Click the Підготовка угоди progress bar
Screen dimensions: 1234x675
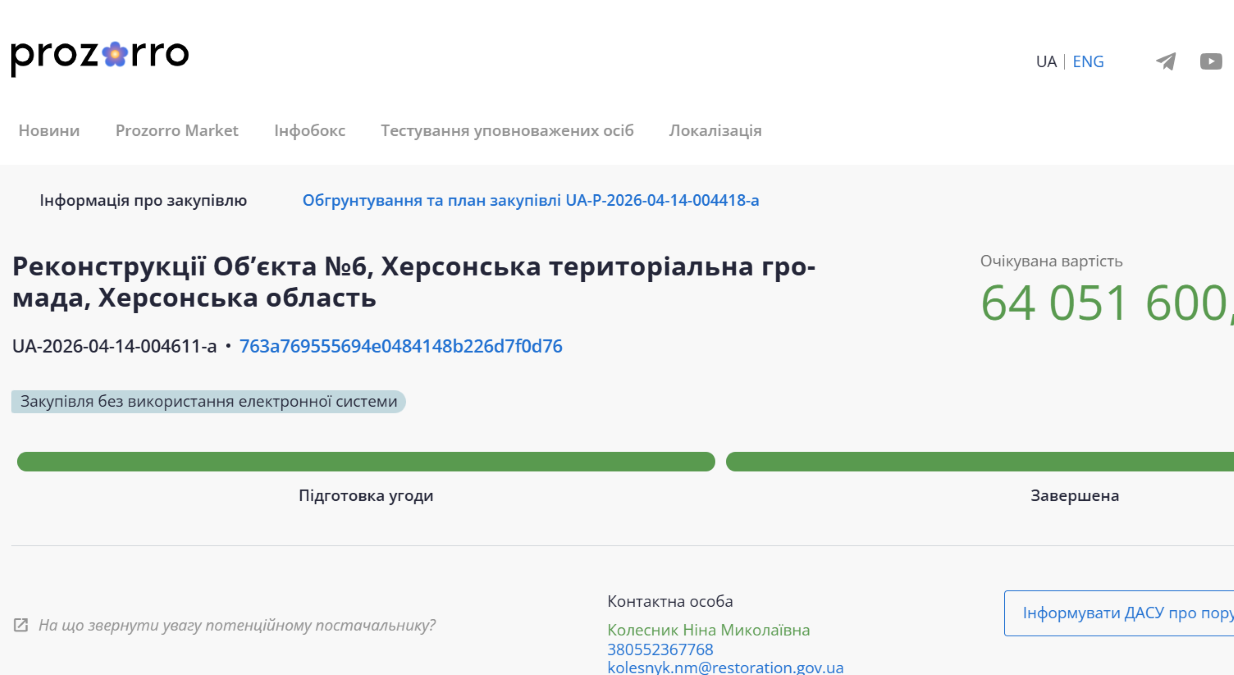point(366,462)
